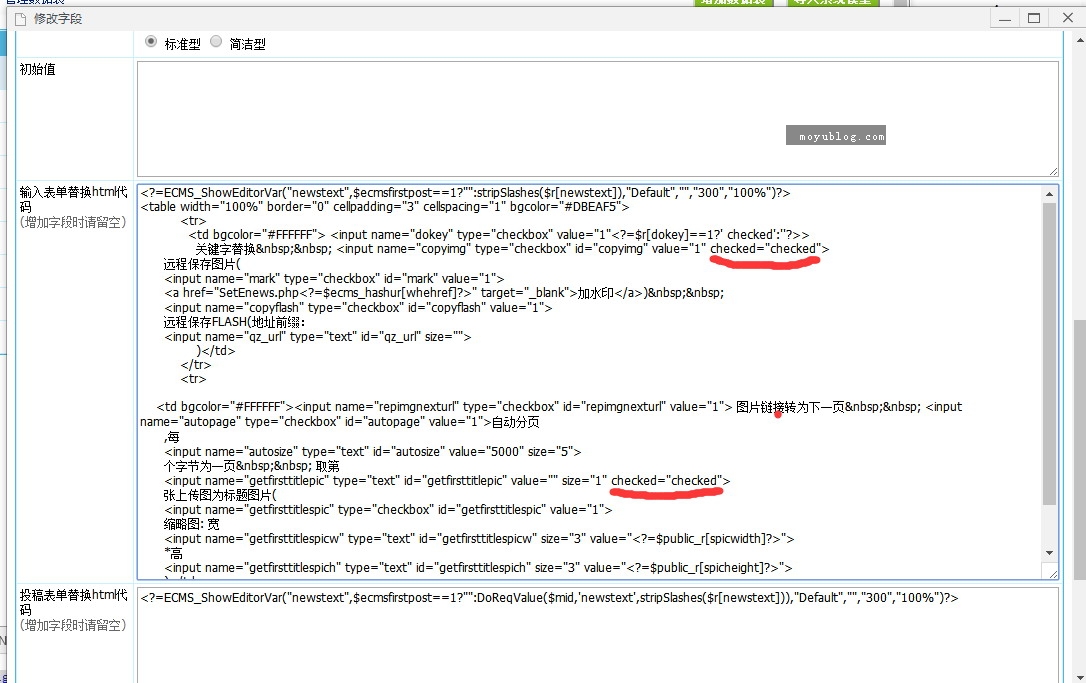Click the html code box scroll-down arrow

pyautogui.click(x=1049, y=552)
